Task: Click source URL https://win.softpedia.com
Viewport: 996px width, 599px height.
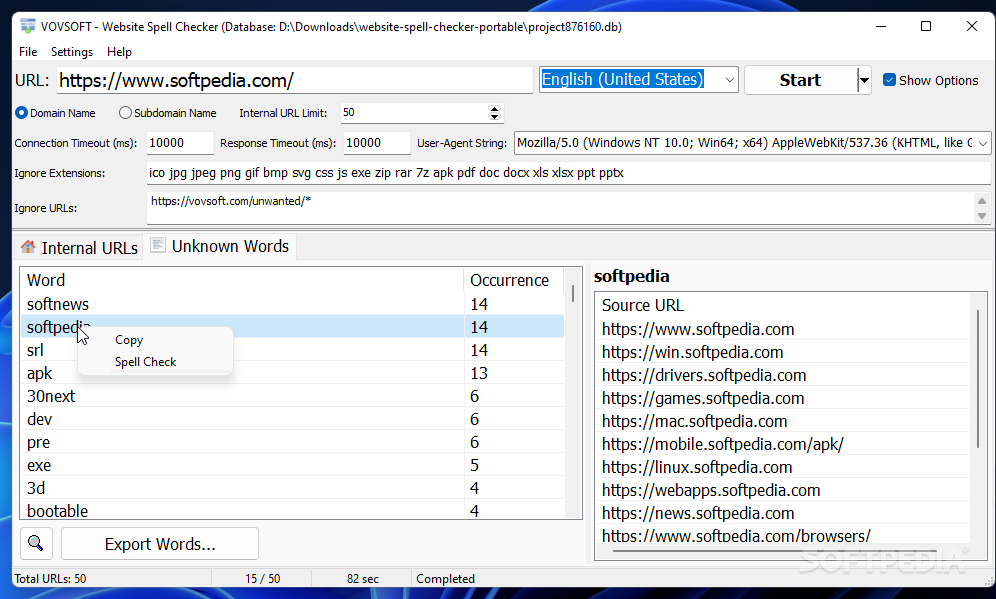Action: 692,352
